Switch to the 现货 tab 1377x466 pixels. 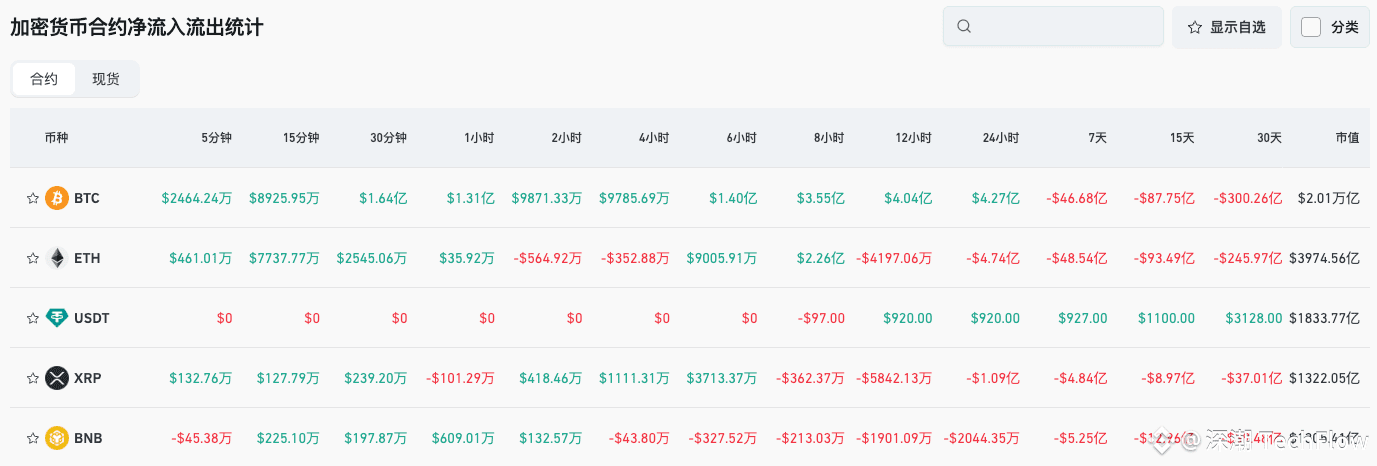pos(106,79)
